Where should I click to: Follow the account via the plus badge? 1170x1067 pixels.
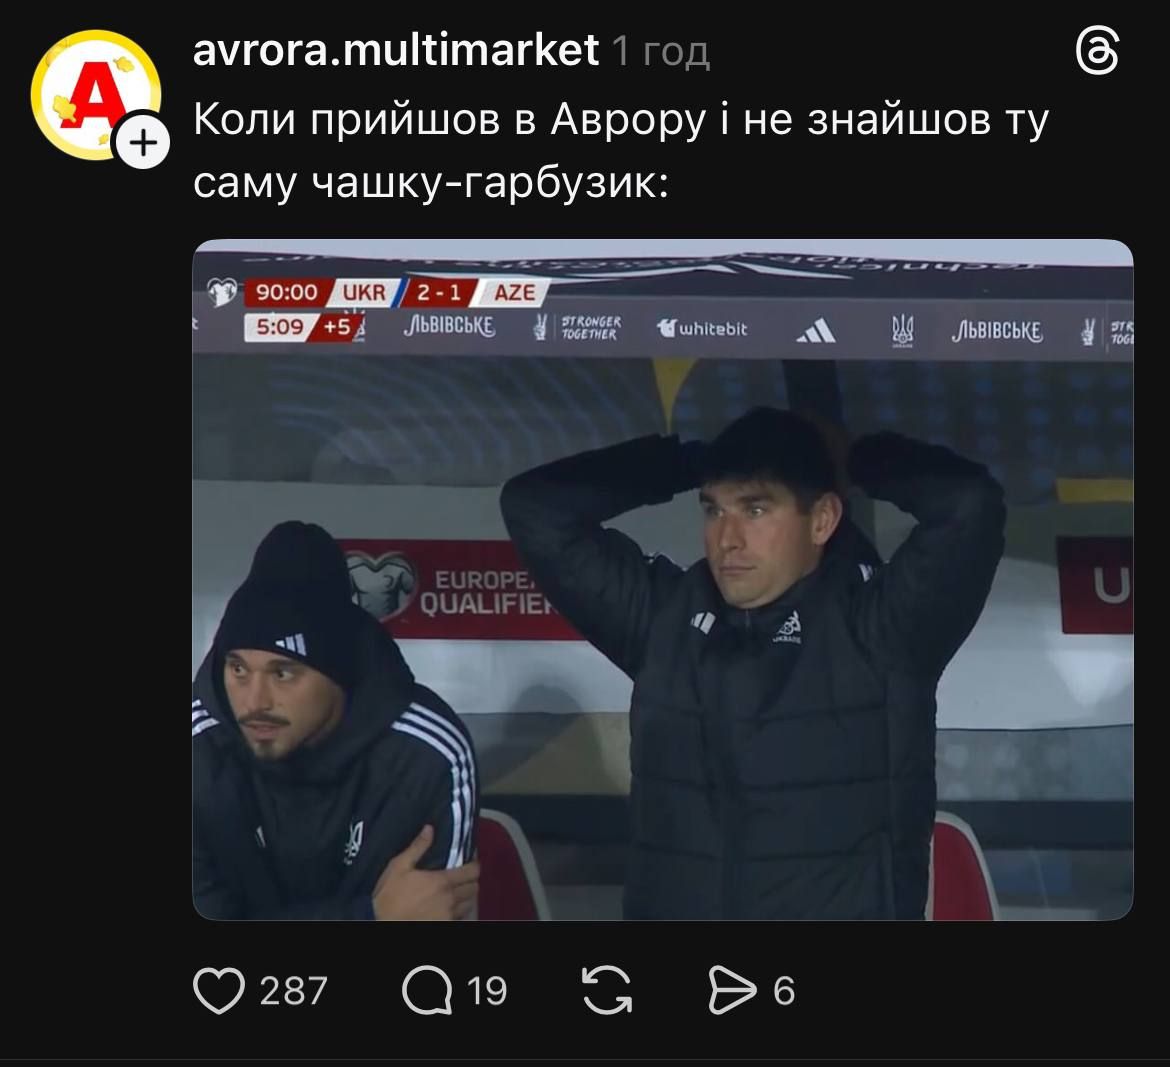click(142, 140)
